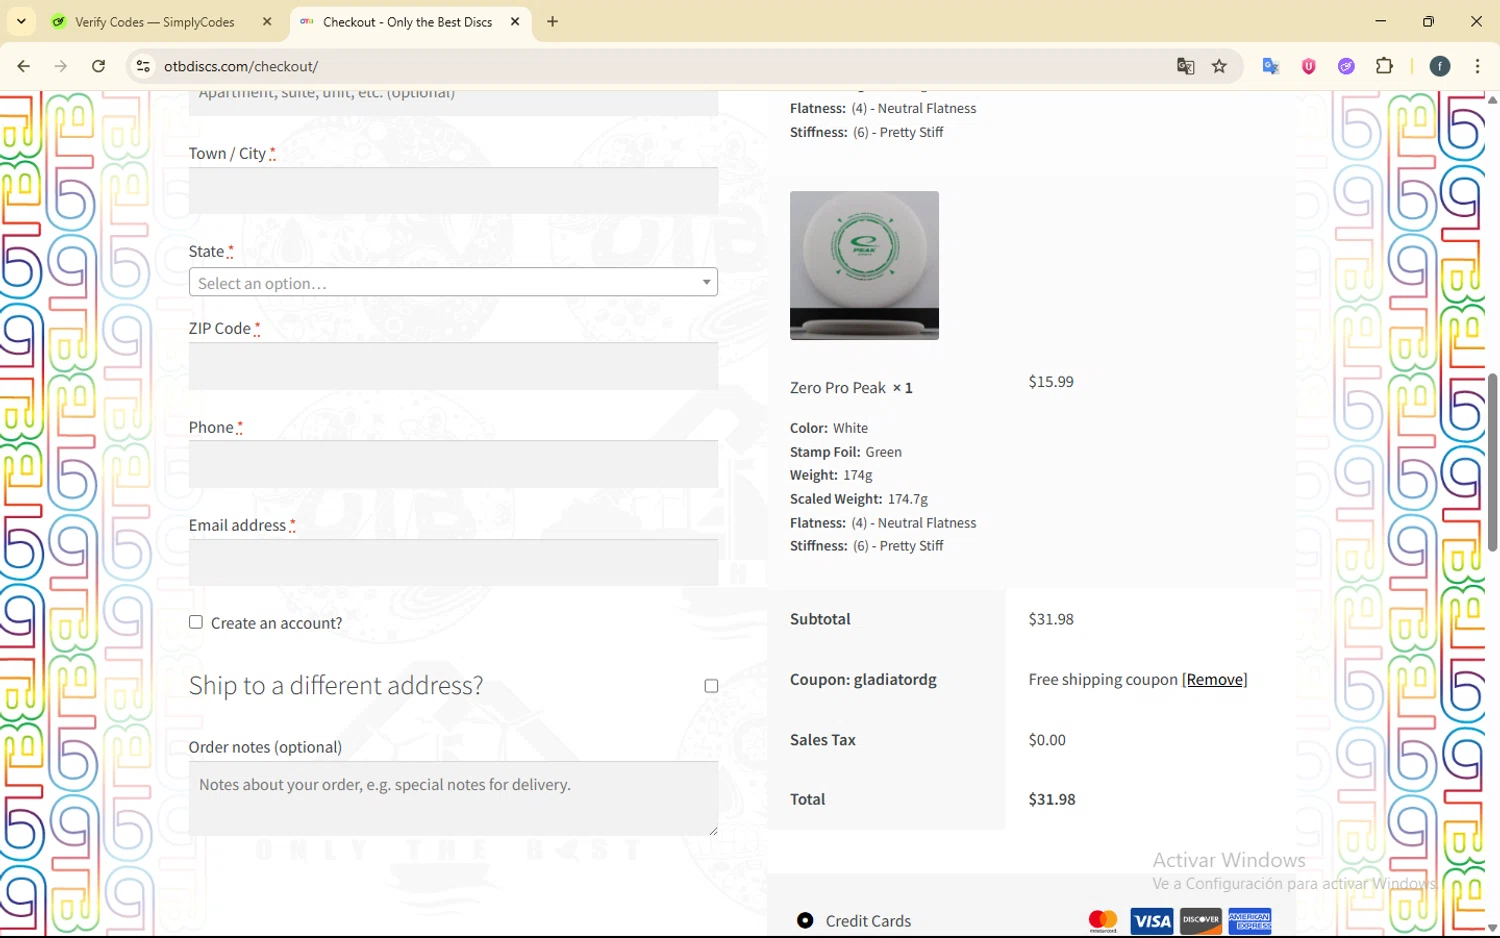Go back to previous page
Screen dimensions: 1500x938
tap(23, 66)
